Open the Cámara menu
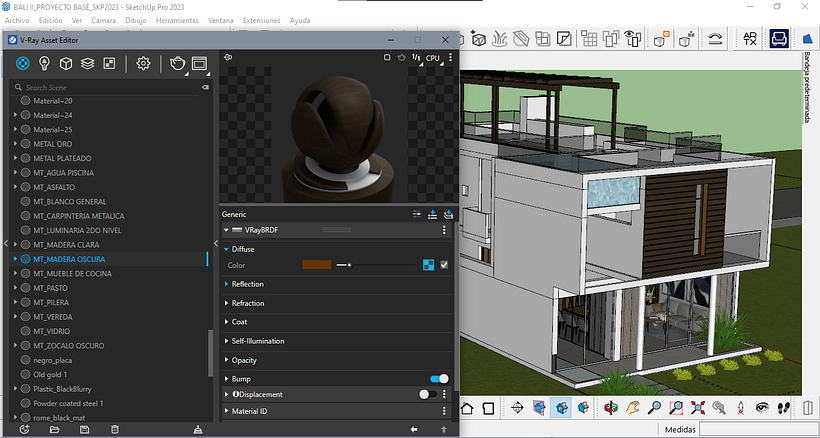This screenshot has height=438, width=820. point(104,20)
